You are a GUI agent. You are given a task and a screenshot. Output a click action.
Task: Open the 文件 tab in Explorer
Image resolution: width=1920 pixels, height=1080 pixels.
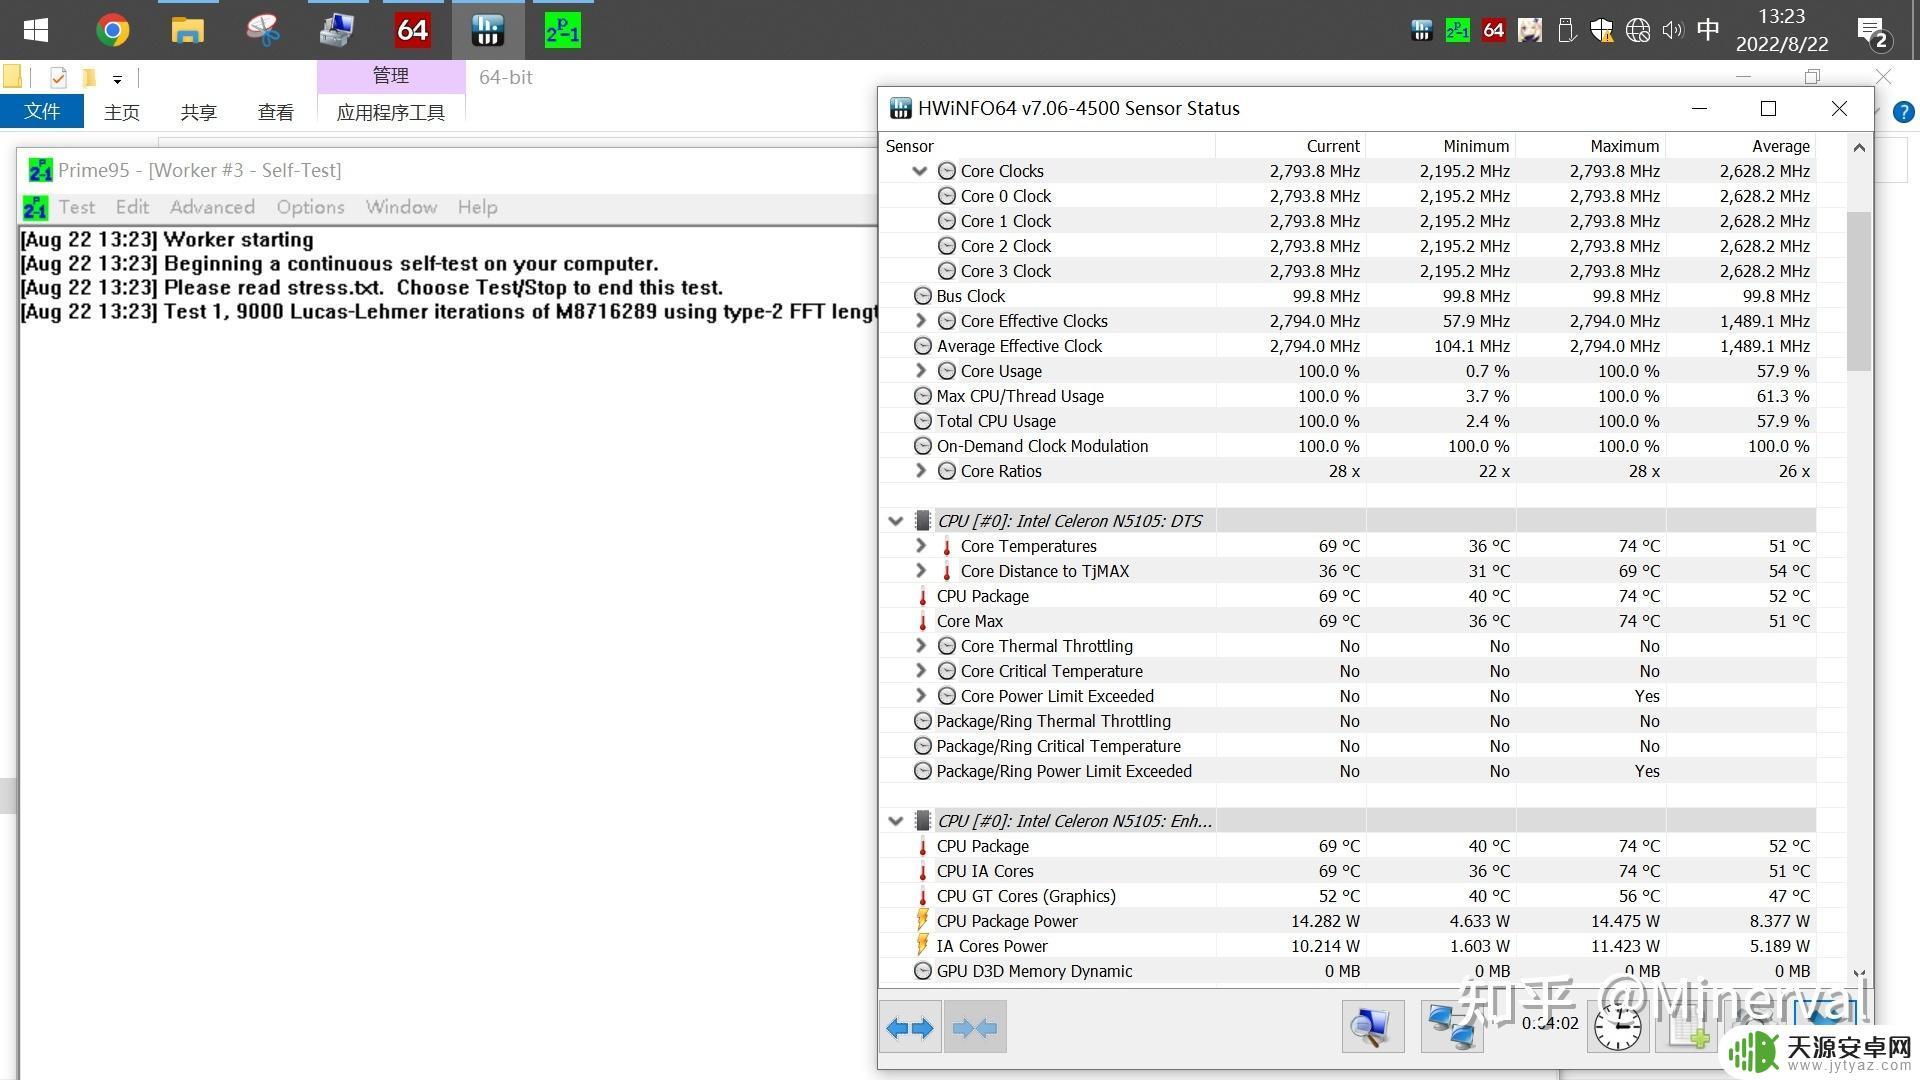click(x=41, y=111)
